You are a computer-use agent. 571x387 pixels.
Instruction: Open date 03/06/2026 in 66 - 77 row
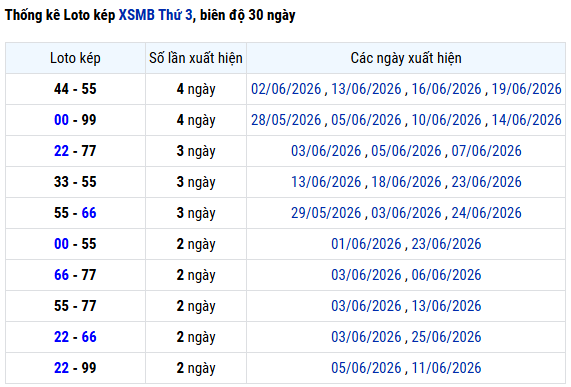366,275
